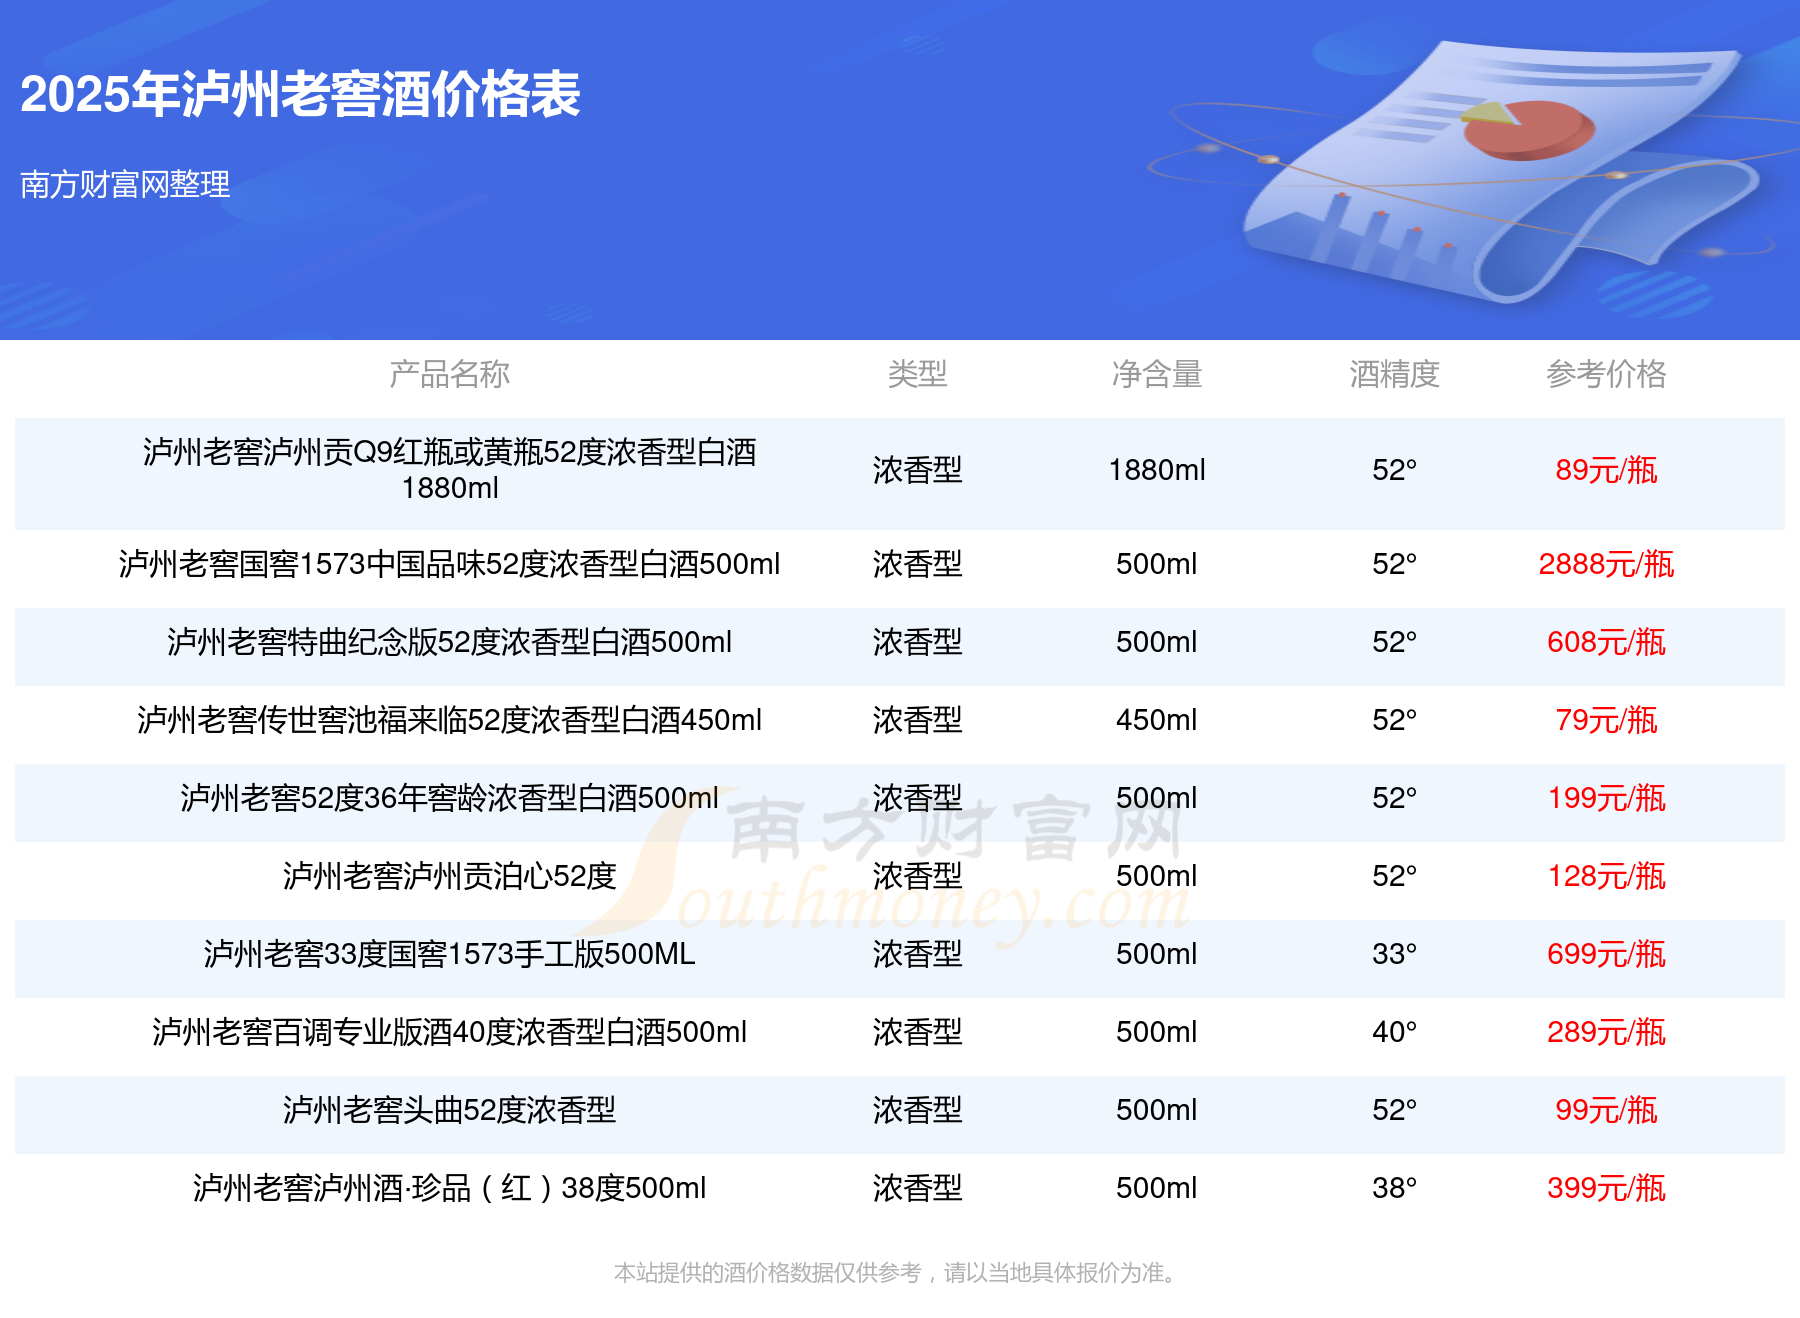The image size is (1800, 1318).
Task: Click the 类型 column header
Action: [917, 374]
